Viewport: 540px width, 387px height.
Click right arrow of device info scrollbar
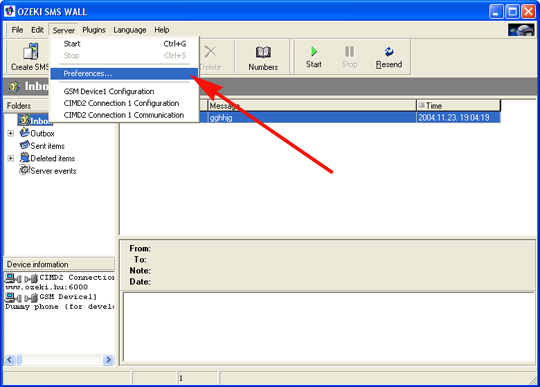point(108,360)
